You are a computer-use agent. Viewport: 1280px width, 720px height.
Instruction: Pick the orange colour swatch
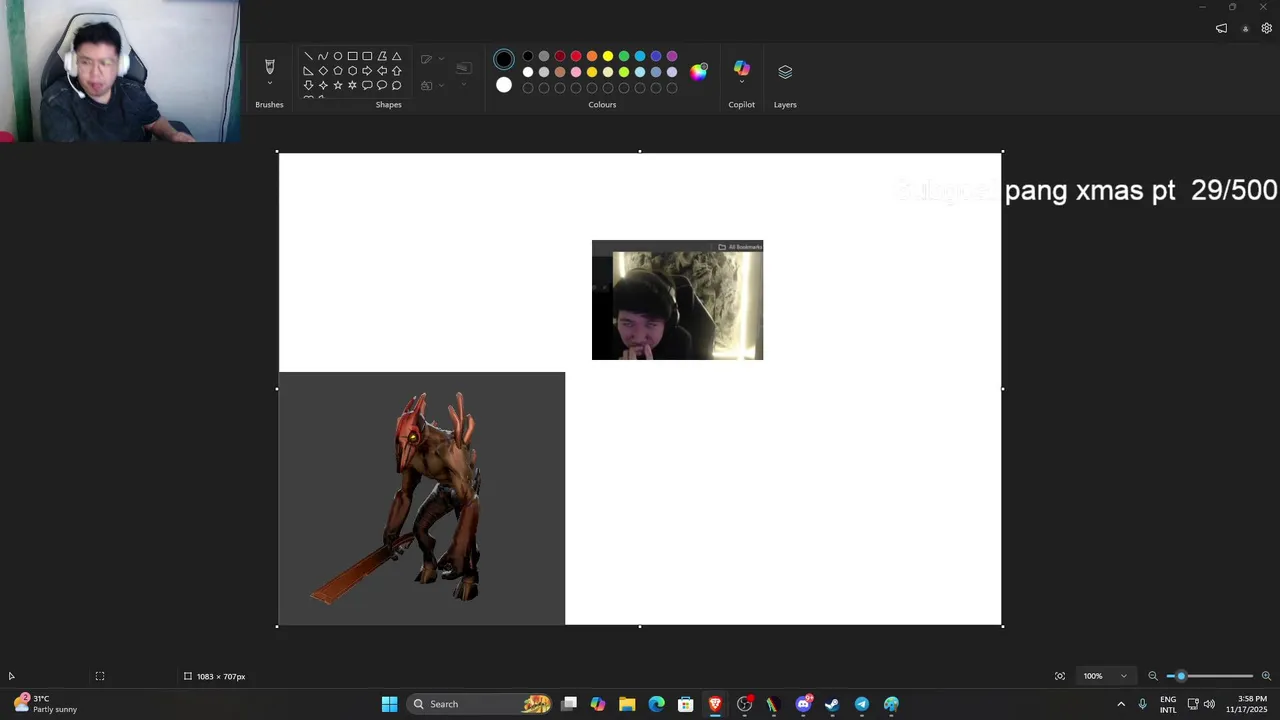tap(592, 56)
